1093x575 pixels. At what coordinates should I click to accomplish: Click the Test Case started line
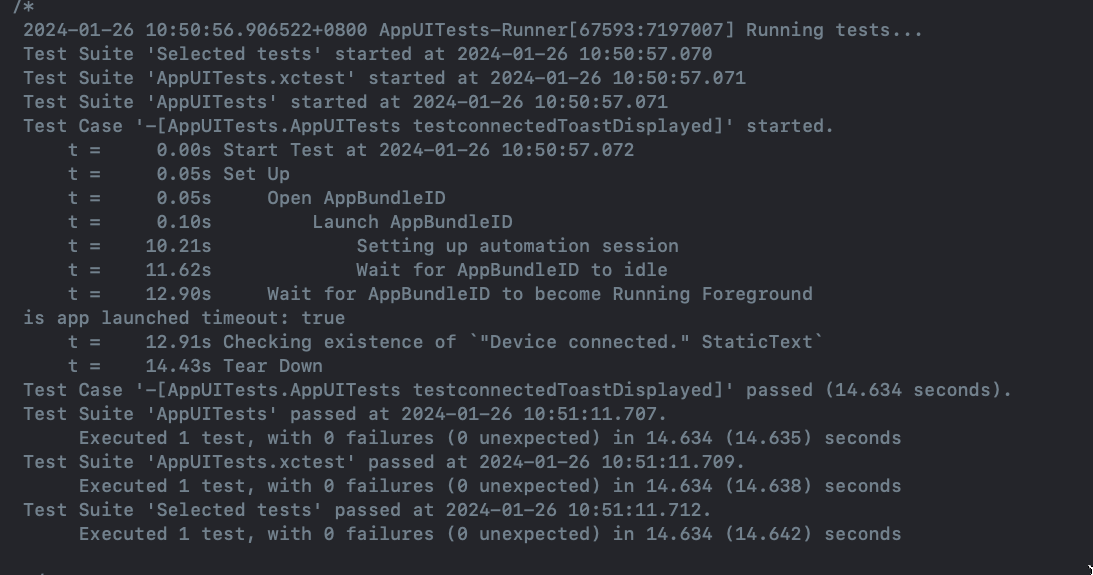[428, 126]
